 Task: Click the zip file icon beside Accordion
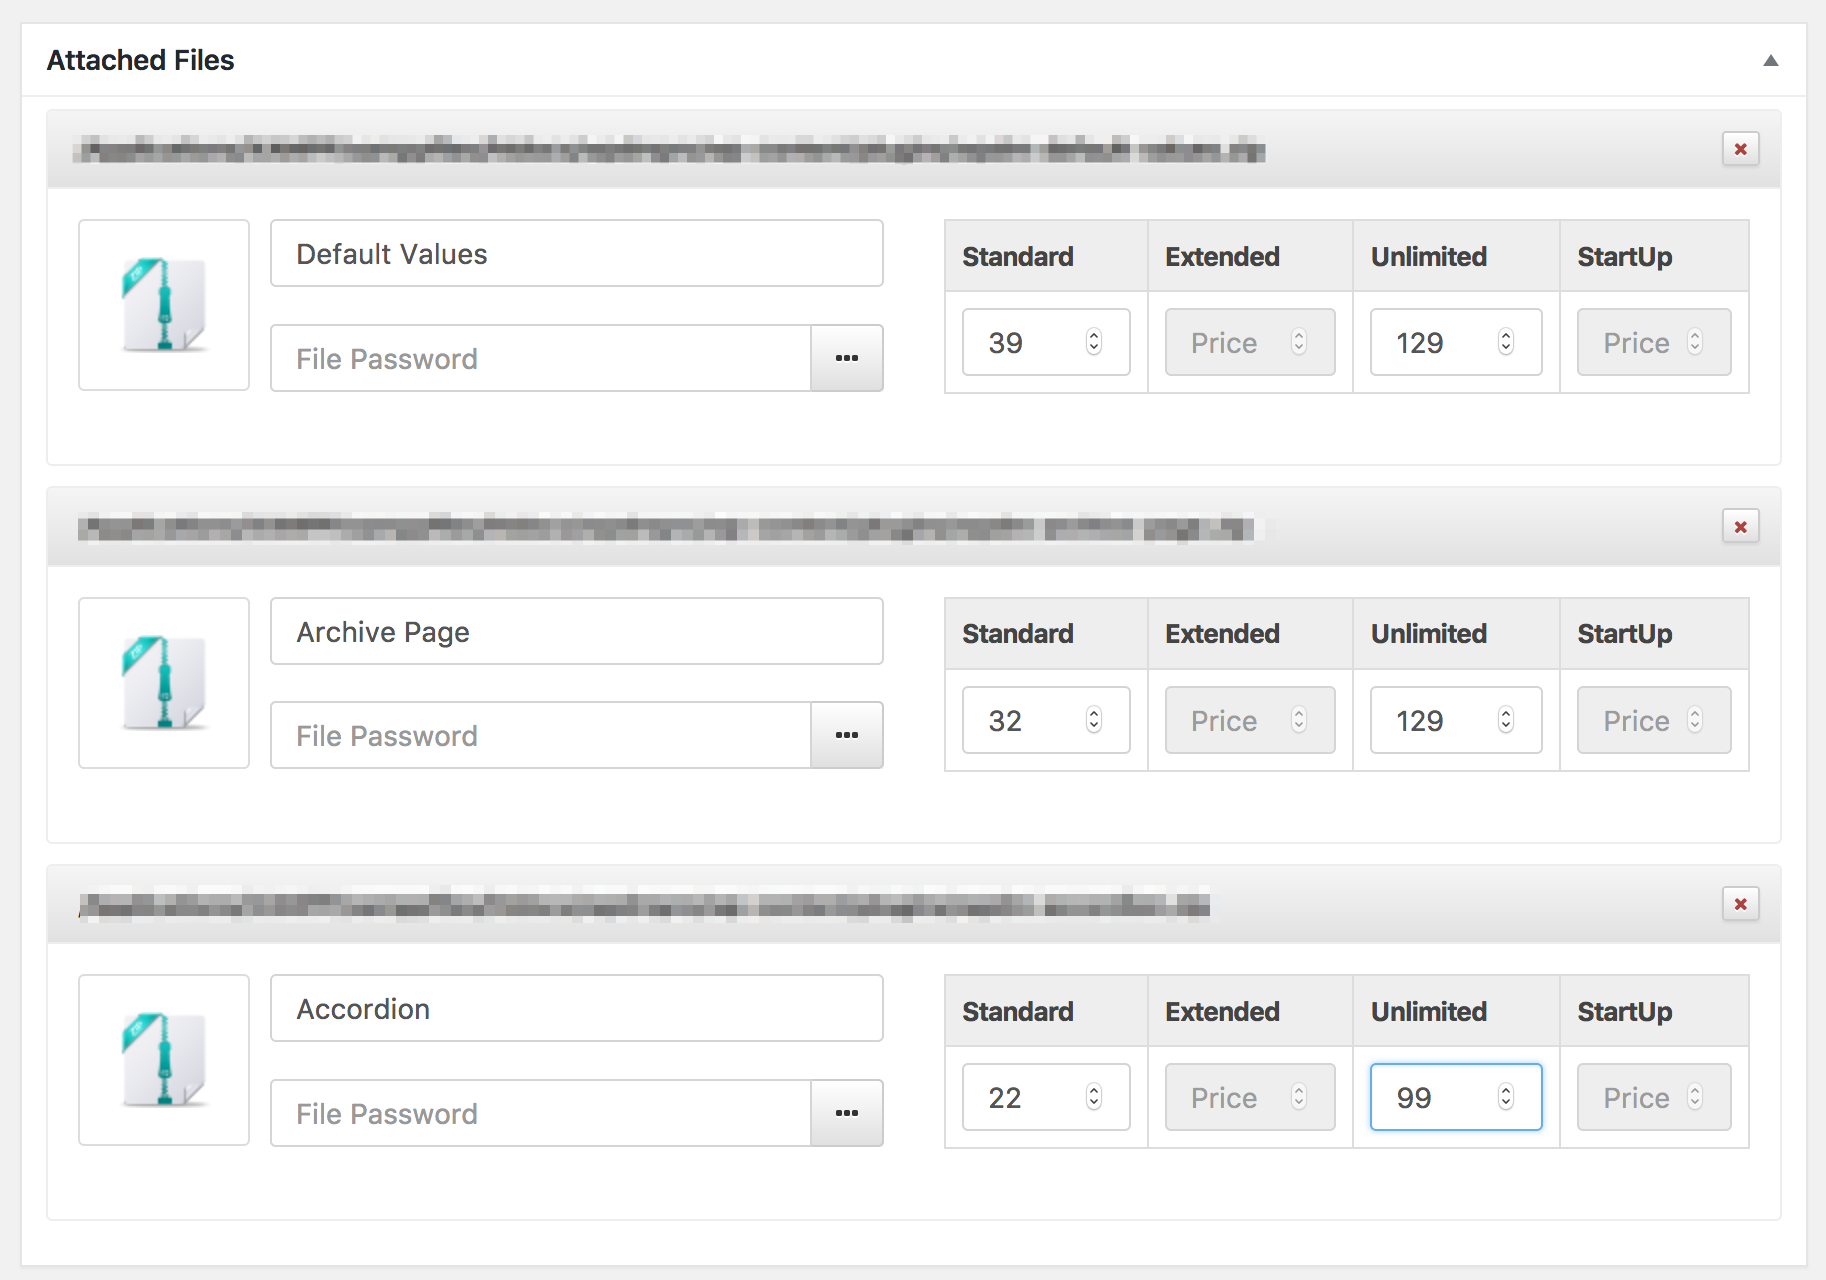163,1060
